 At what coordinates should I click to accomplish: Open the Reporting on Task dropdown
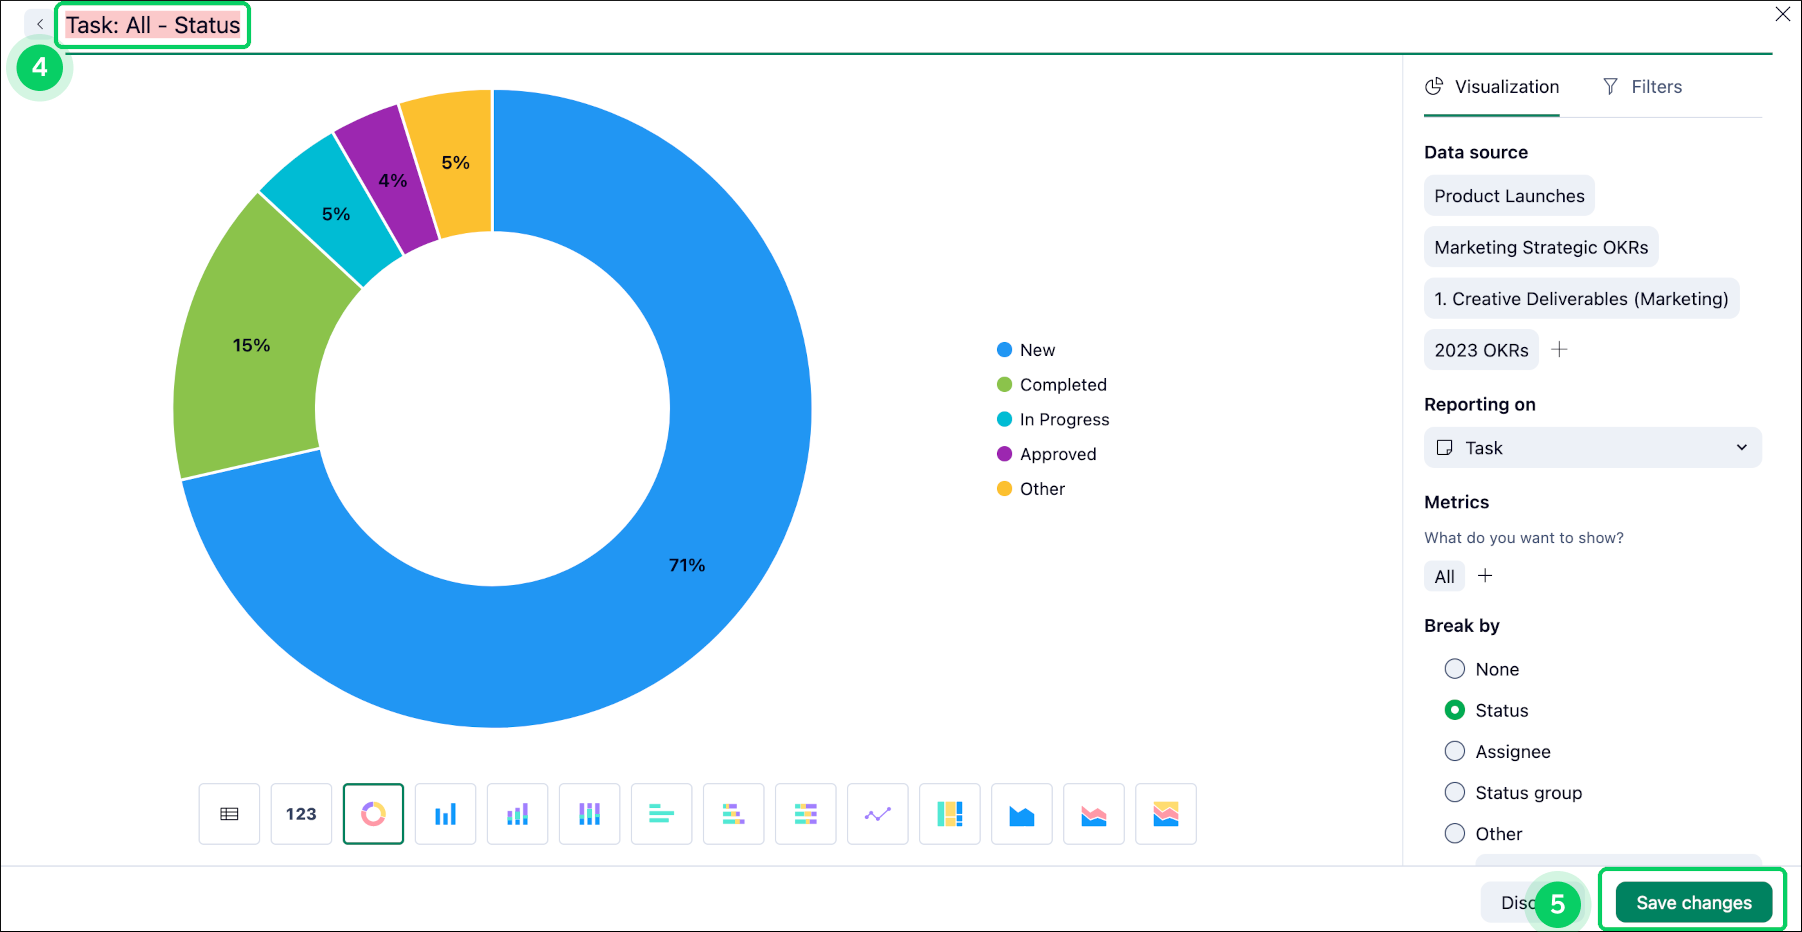click(x=1592, y=447)
